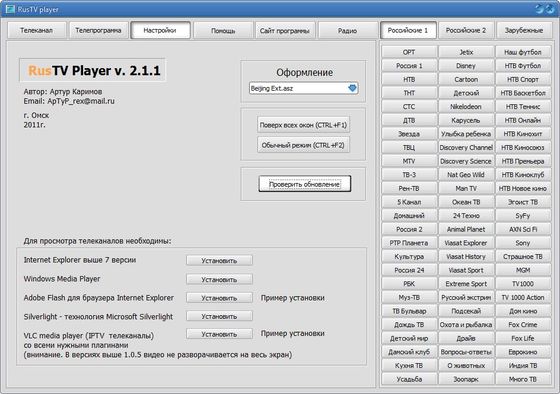
Task: Select the Рен-ТВ channel
Action: [409, 188]
